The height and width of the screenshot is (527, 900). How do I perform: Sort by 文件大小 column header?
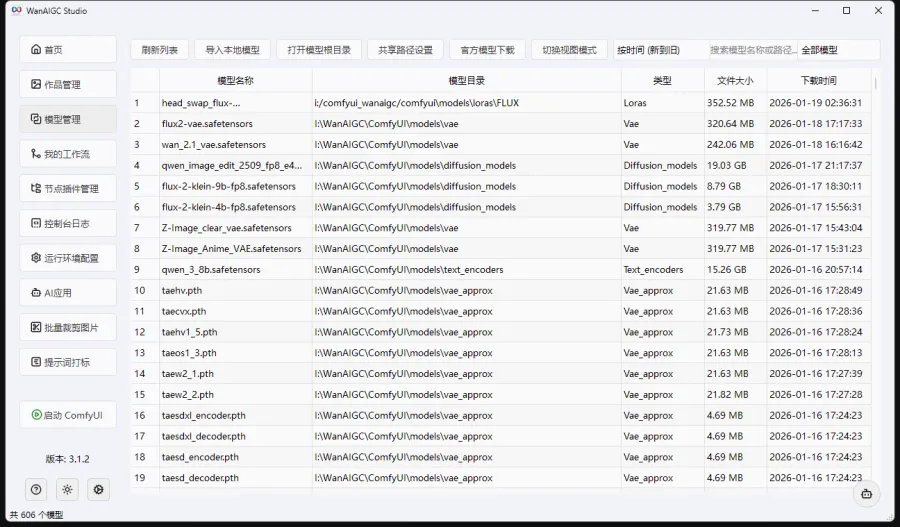click(x=735, y=80)
